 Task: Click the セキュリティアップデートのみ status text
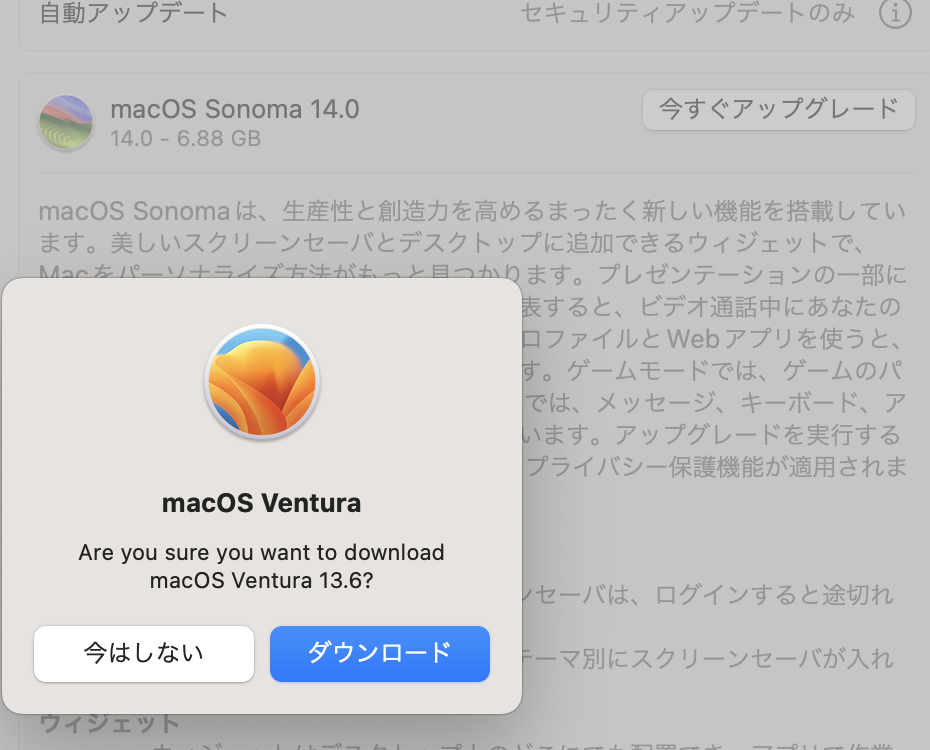coord(687,13)
